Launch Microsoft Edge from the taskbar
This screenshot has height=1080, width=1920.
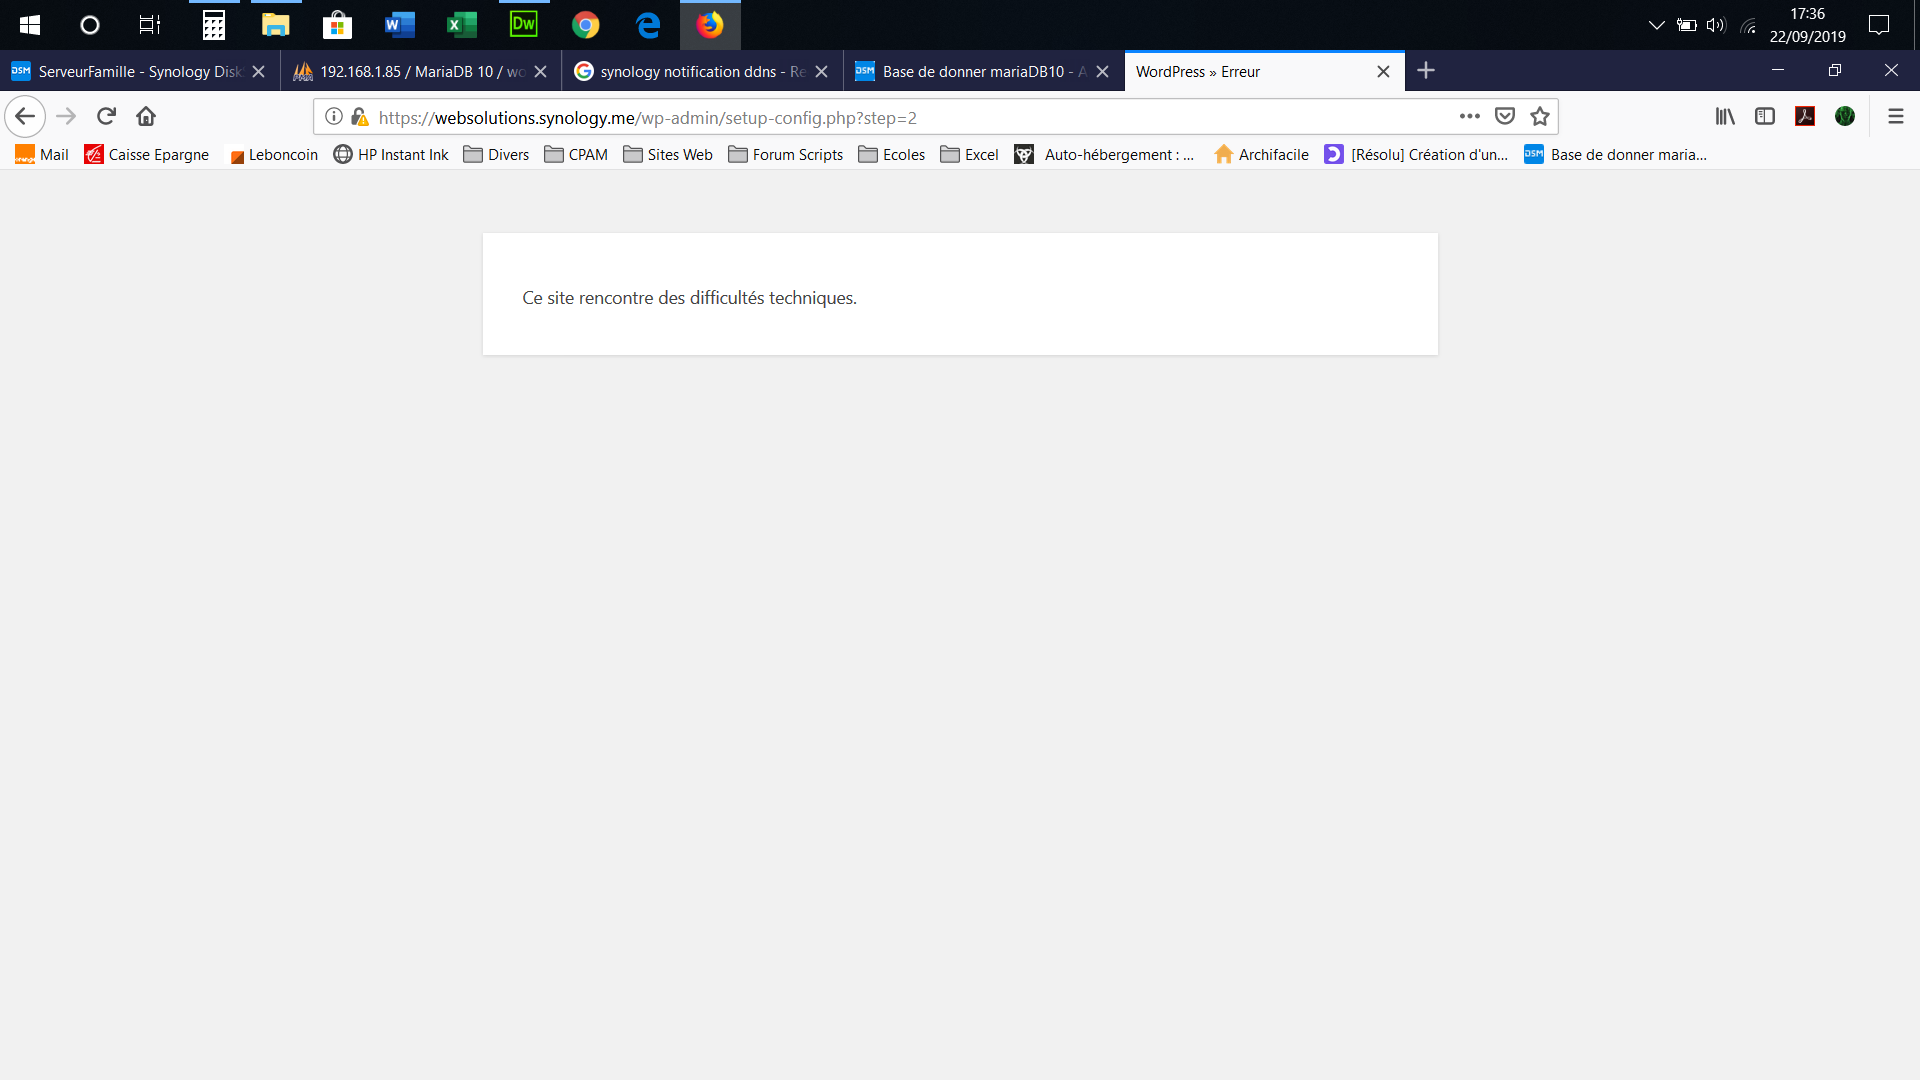pos(648,25)
